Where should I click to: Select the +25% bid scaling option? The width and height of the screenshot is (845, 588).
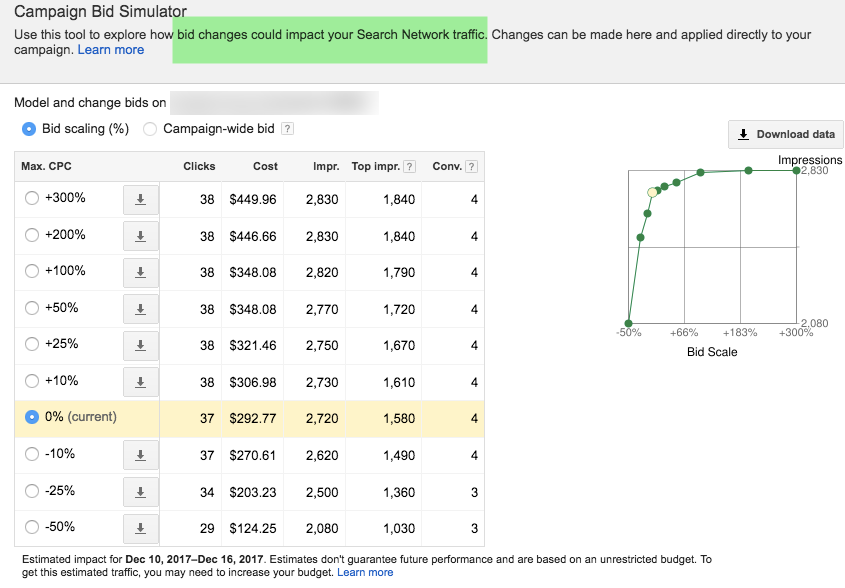(x=30, y=344)
